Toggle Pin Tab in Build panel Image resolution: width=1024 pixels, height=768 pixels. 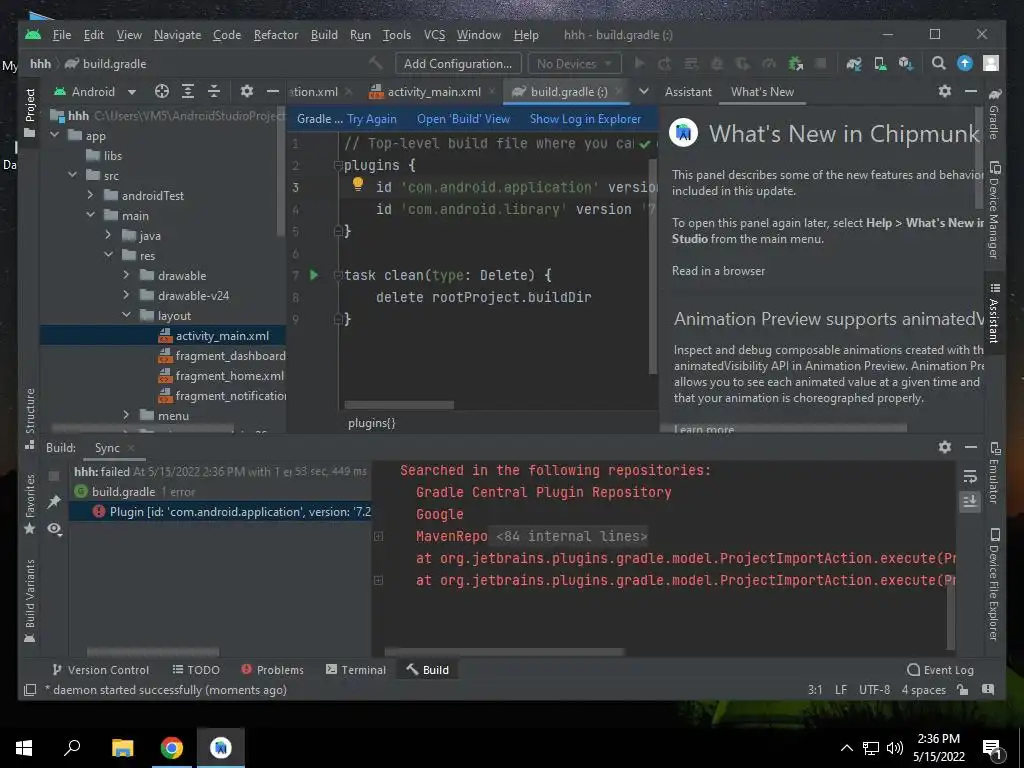point(54,502)
